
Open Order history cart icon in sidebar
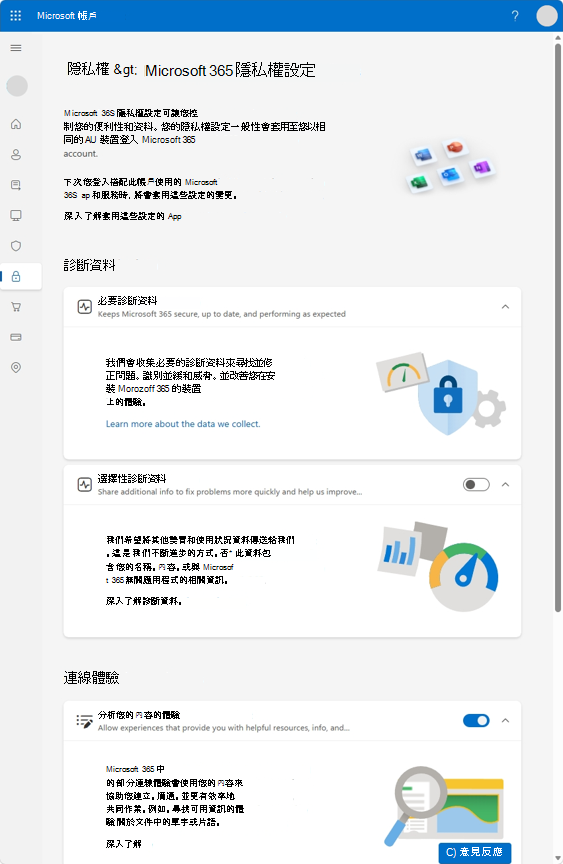[x=16, y=307]
